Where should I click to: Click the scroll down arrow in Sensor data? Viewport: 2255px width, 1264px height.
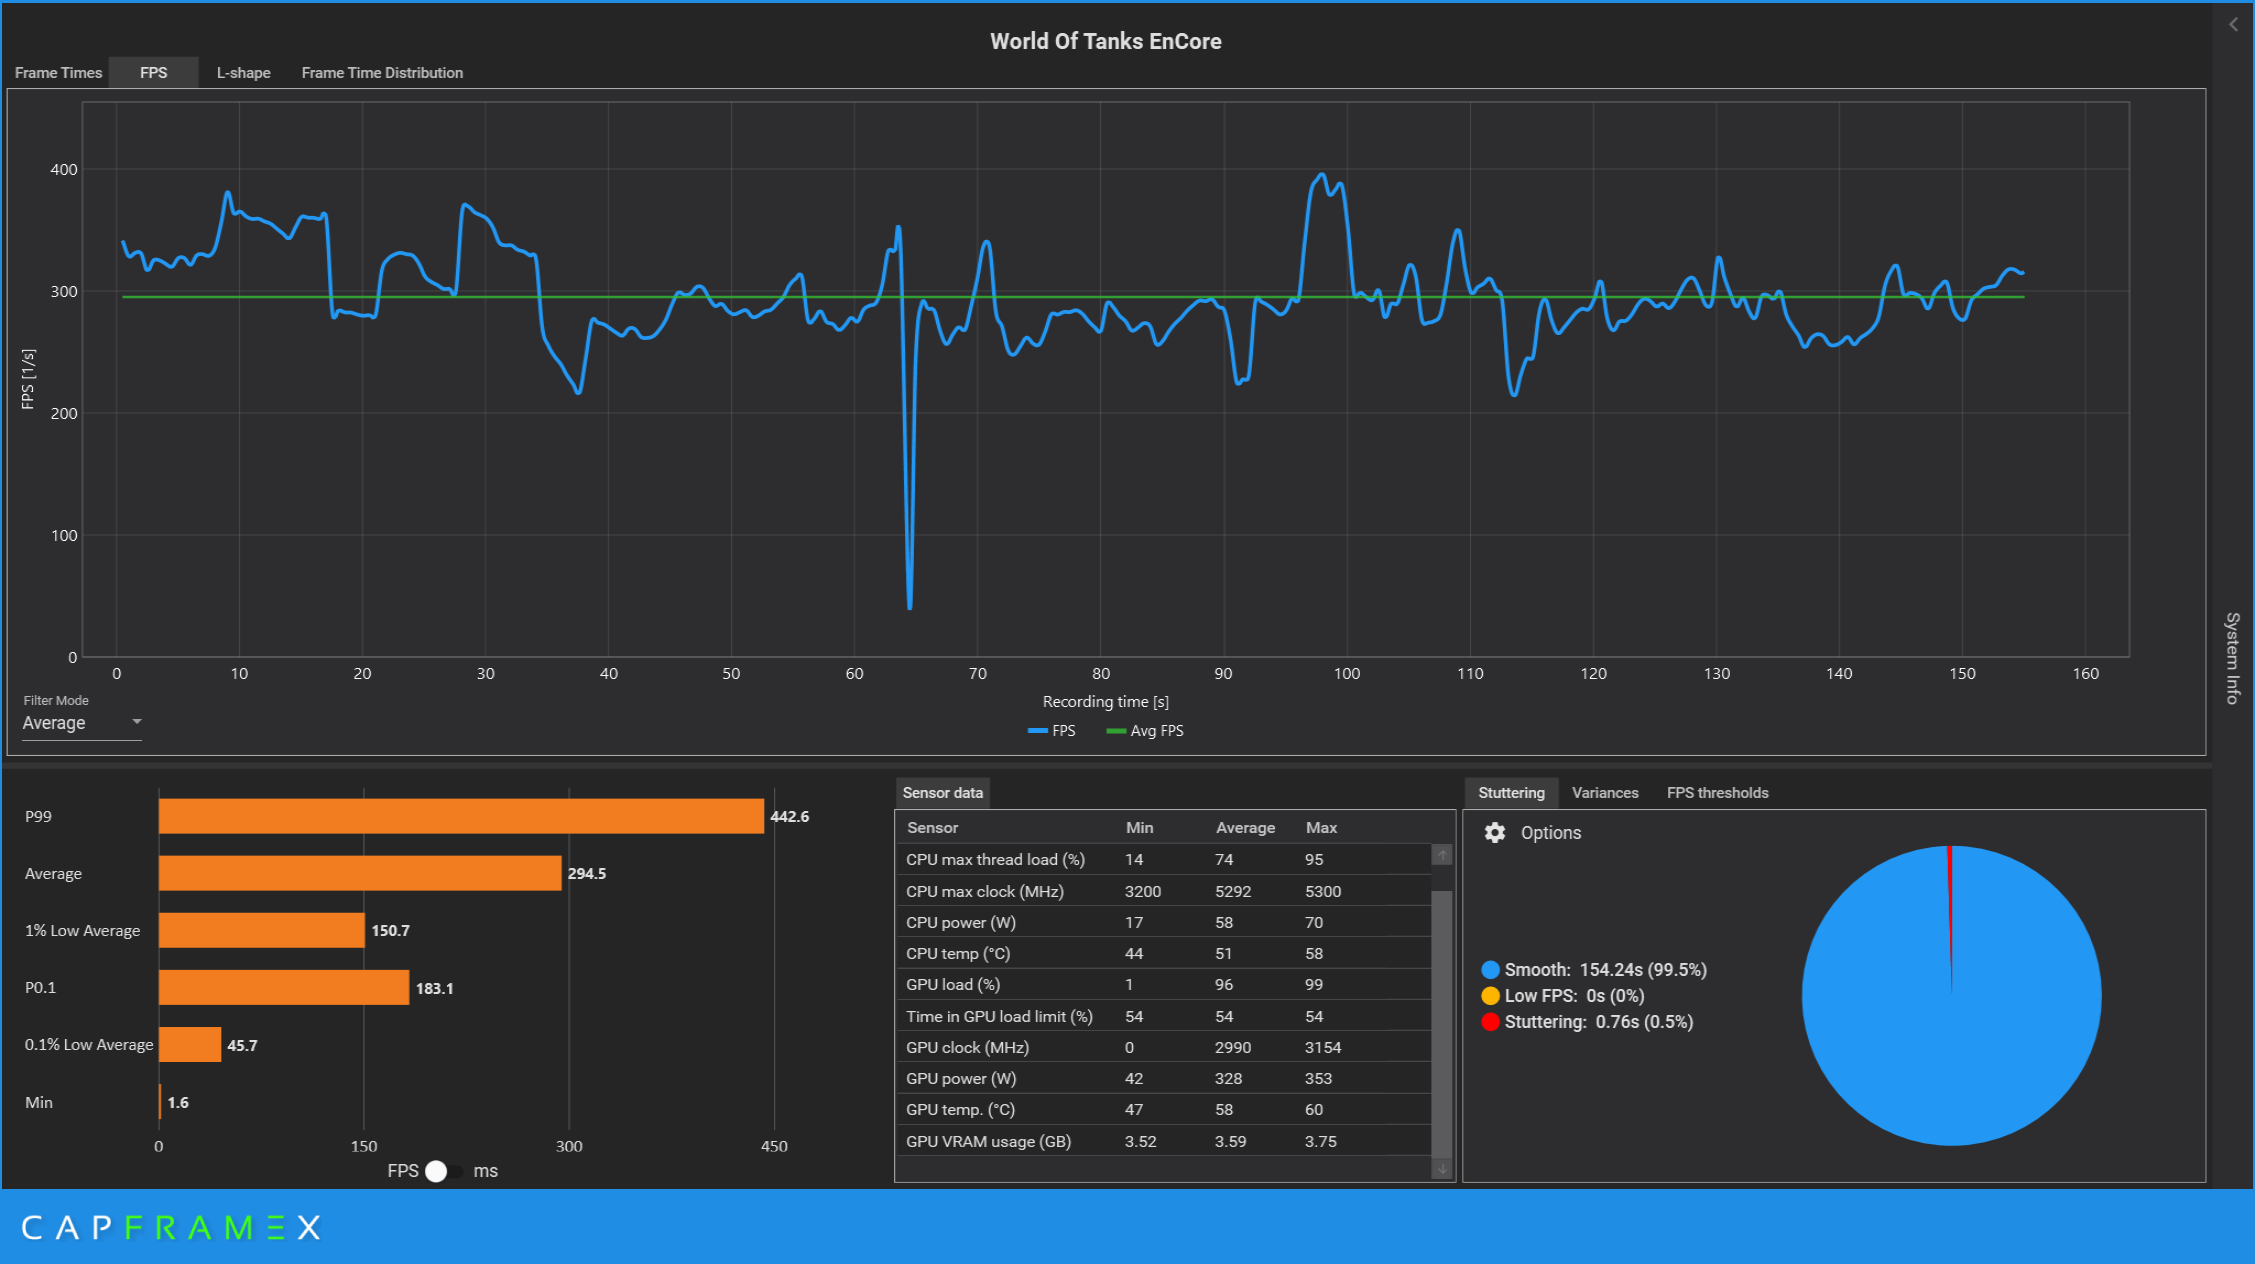(1442, 1168)
